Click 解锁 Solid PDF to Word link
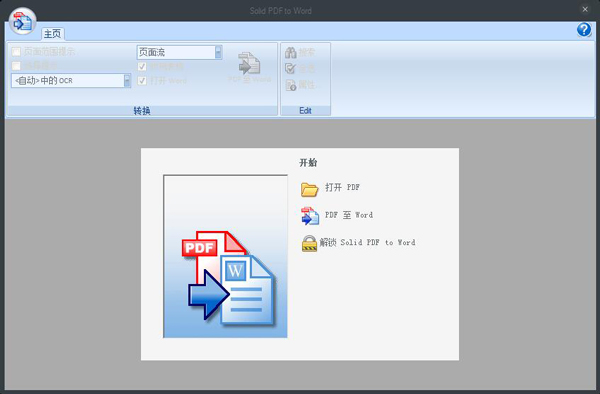Viewport: 600px width, 394px height. 367,243
